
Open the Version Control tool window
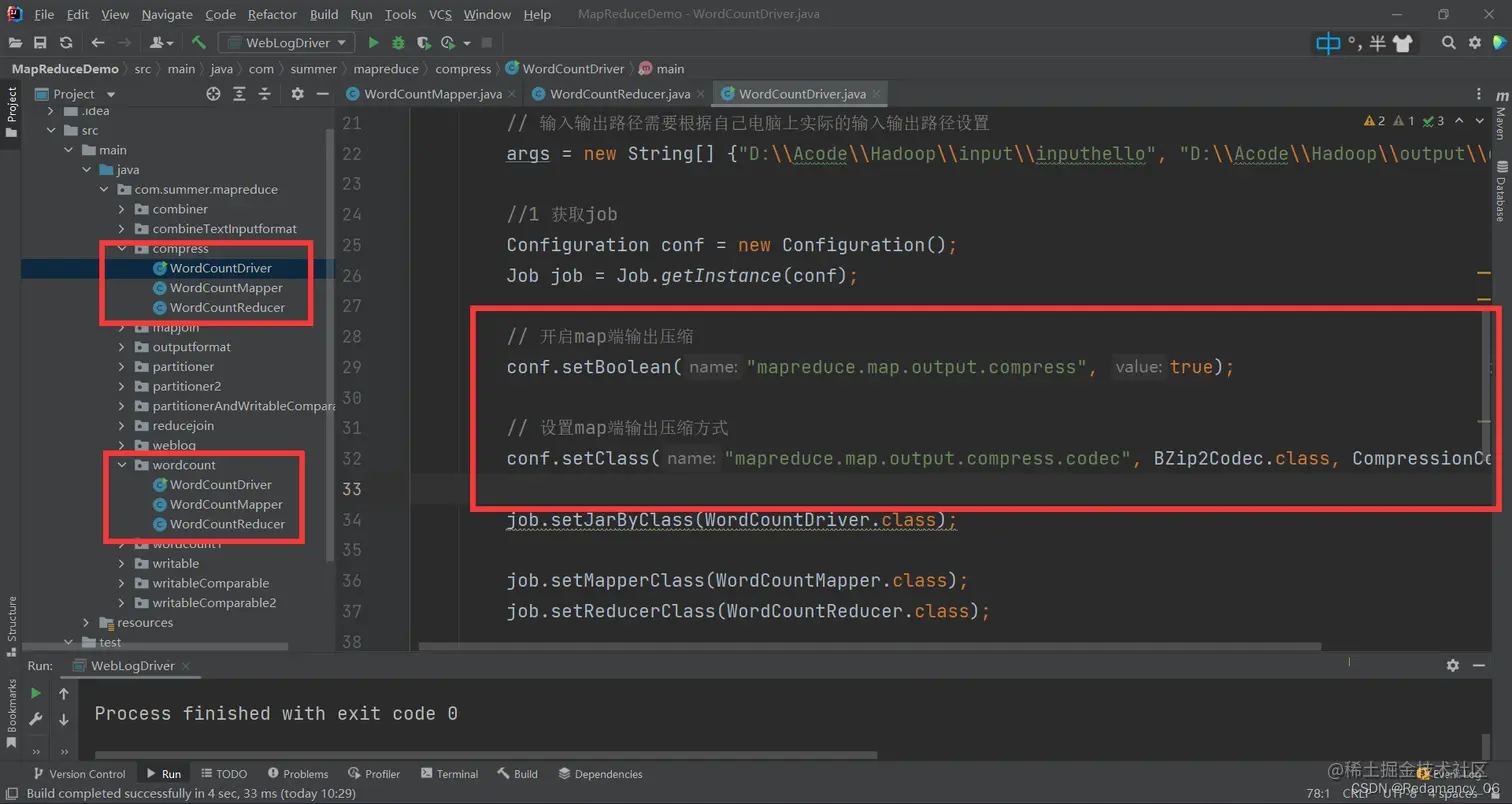coord(79,774)
